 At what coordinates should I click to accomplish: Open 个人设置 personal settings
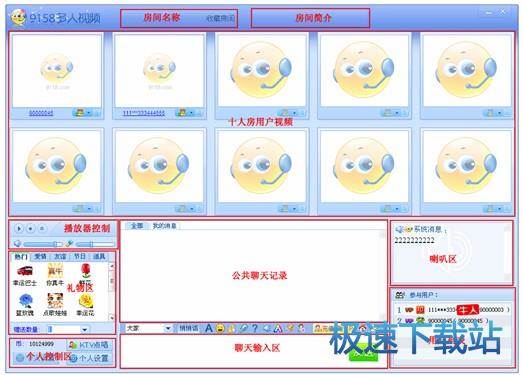click(89, 358)
